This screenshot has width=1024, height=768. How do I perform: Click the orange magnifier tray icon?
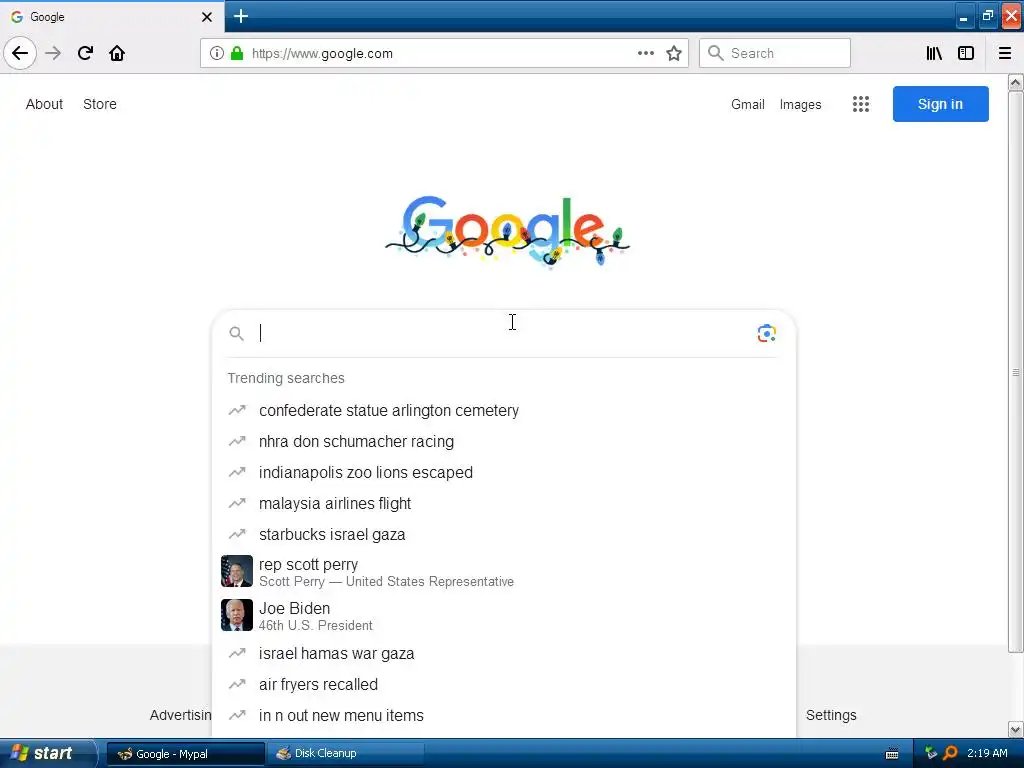[950, 753]
